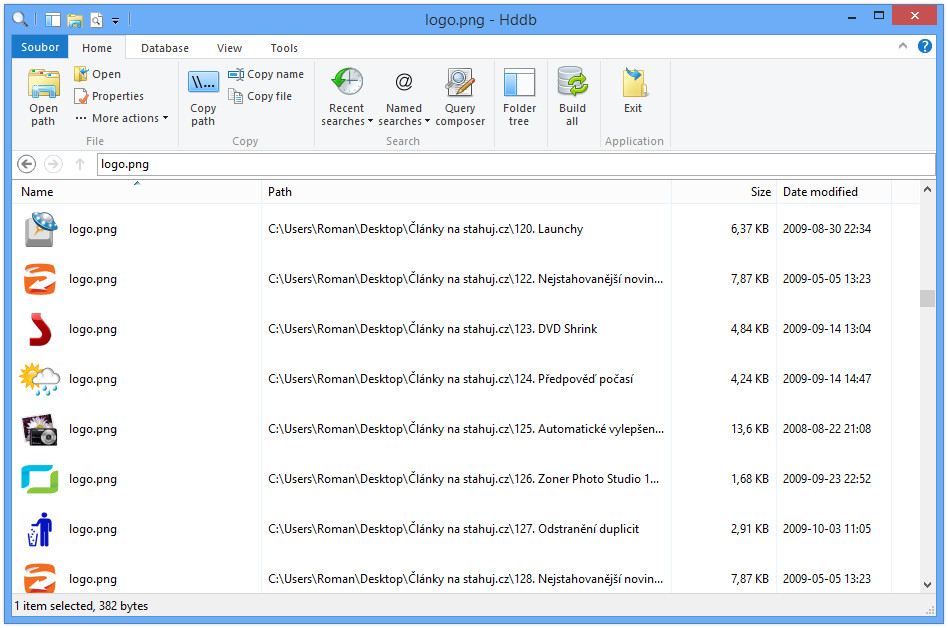Open the quick access toolbar customize dropdown
Viewport: 948px width, 628px height.
pos(115,21)
